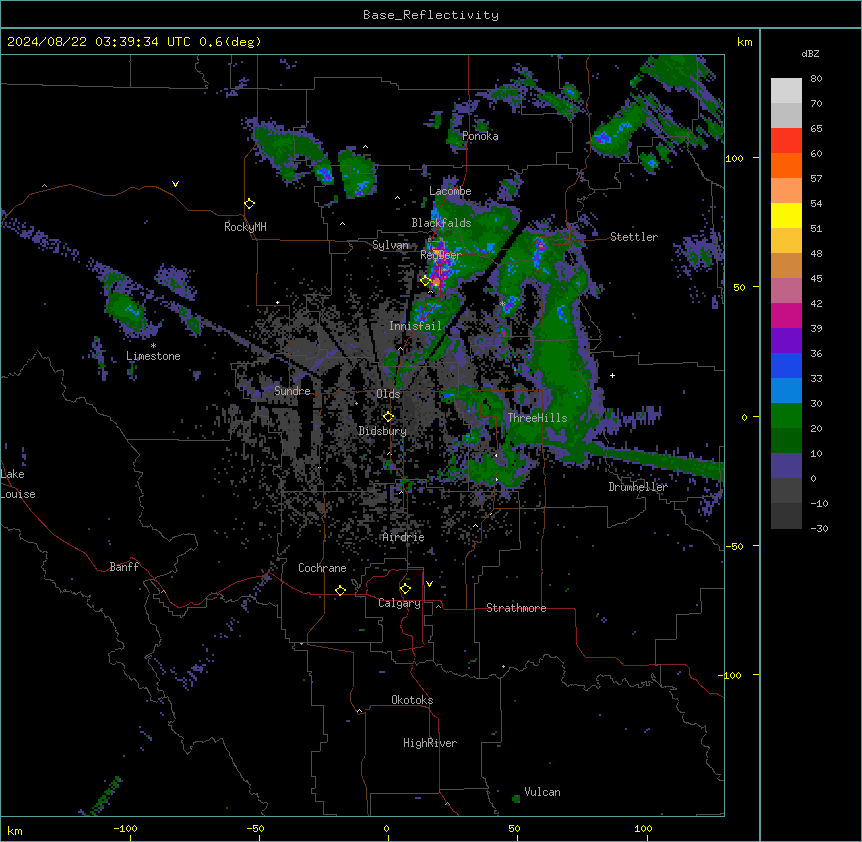Click the white 70-80 dBZ legend swatch
This screenshot has width=862, height=842.
tap(786, 91)
